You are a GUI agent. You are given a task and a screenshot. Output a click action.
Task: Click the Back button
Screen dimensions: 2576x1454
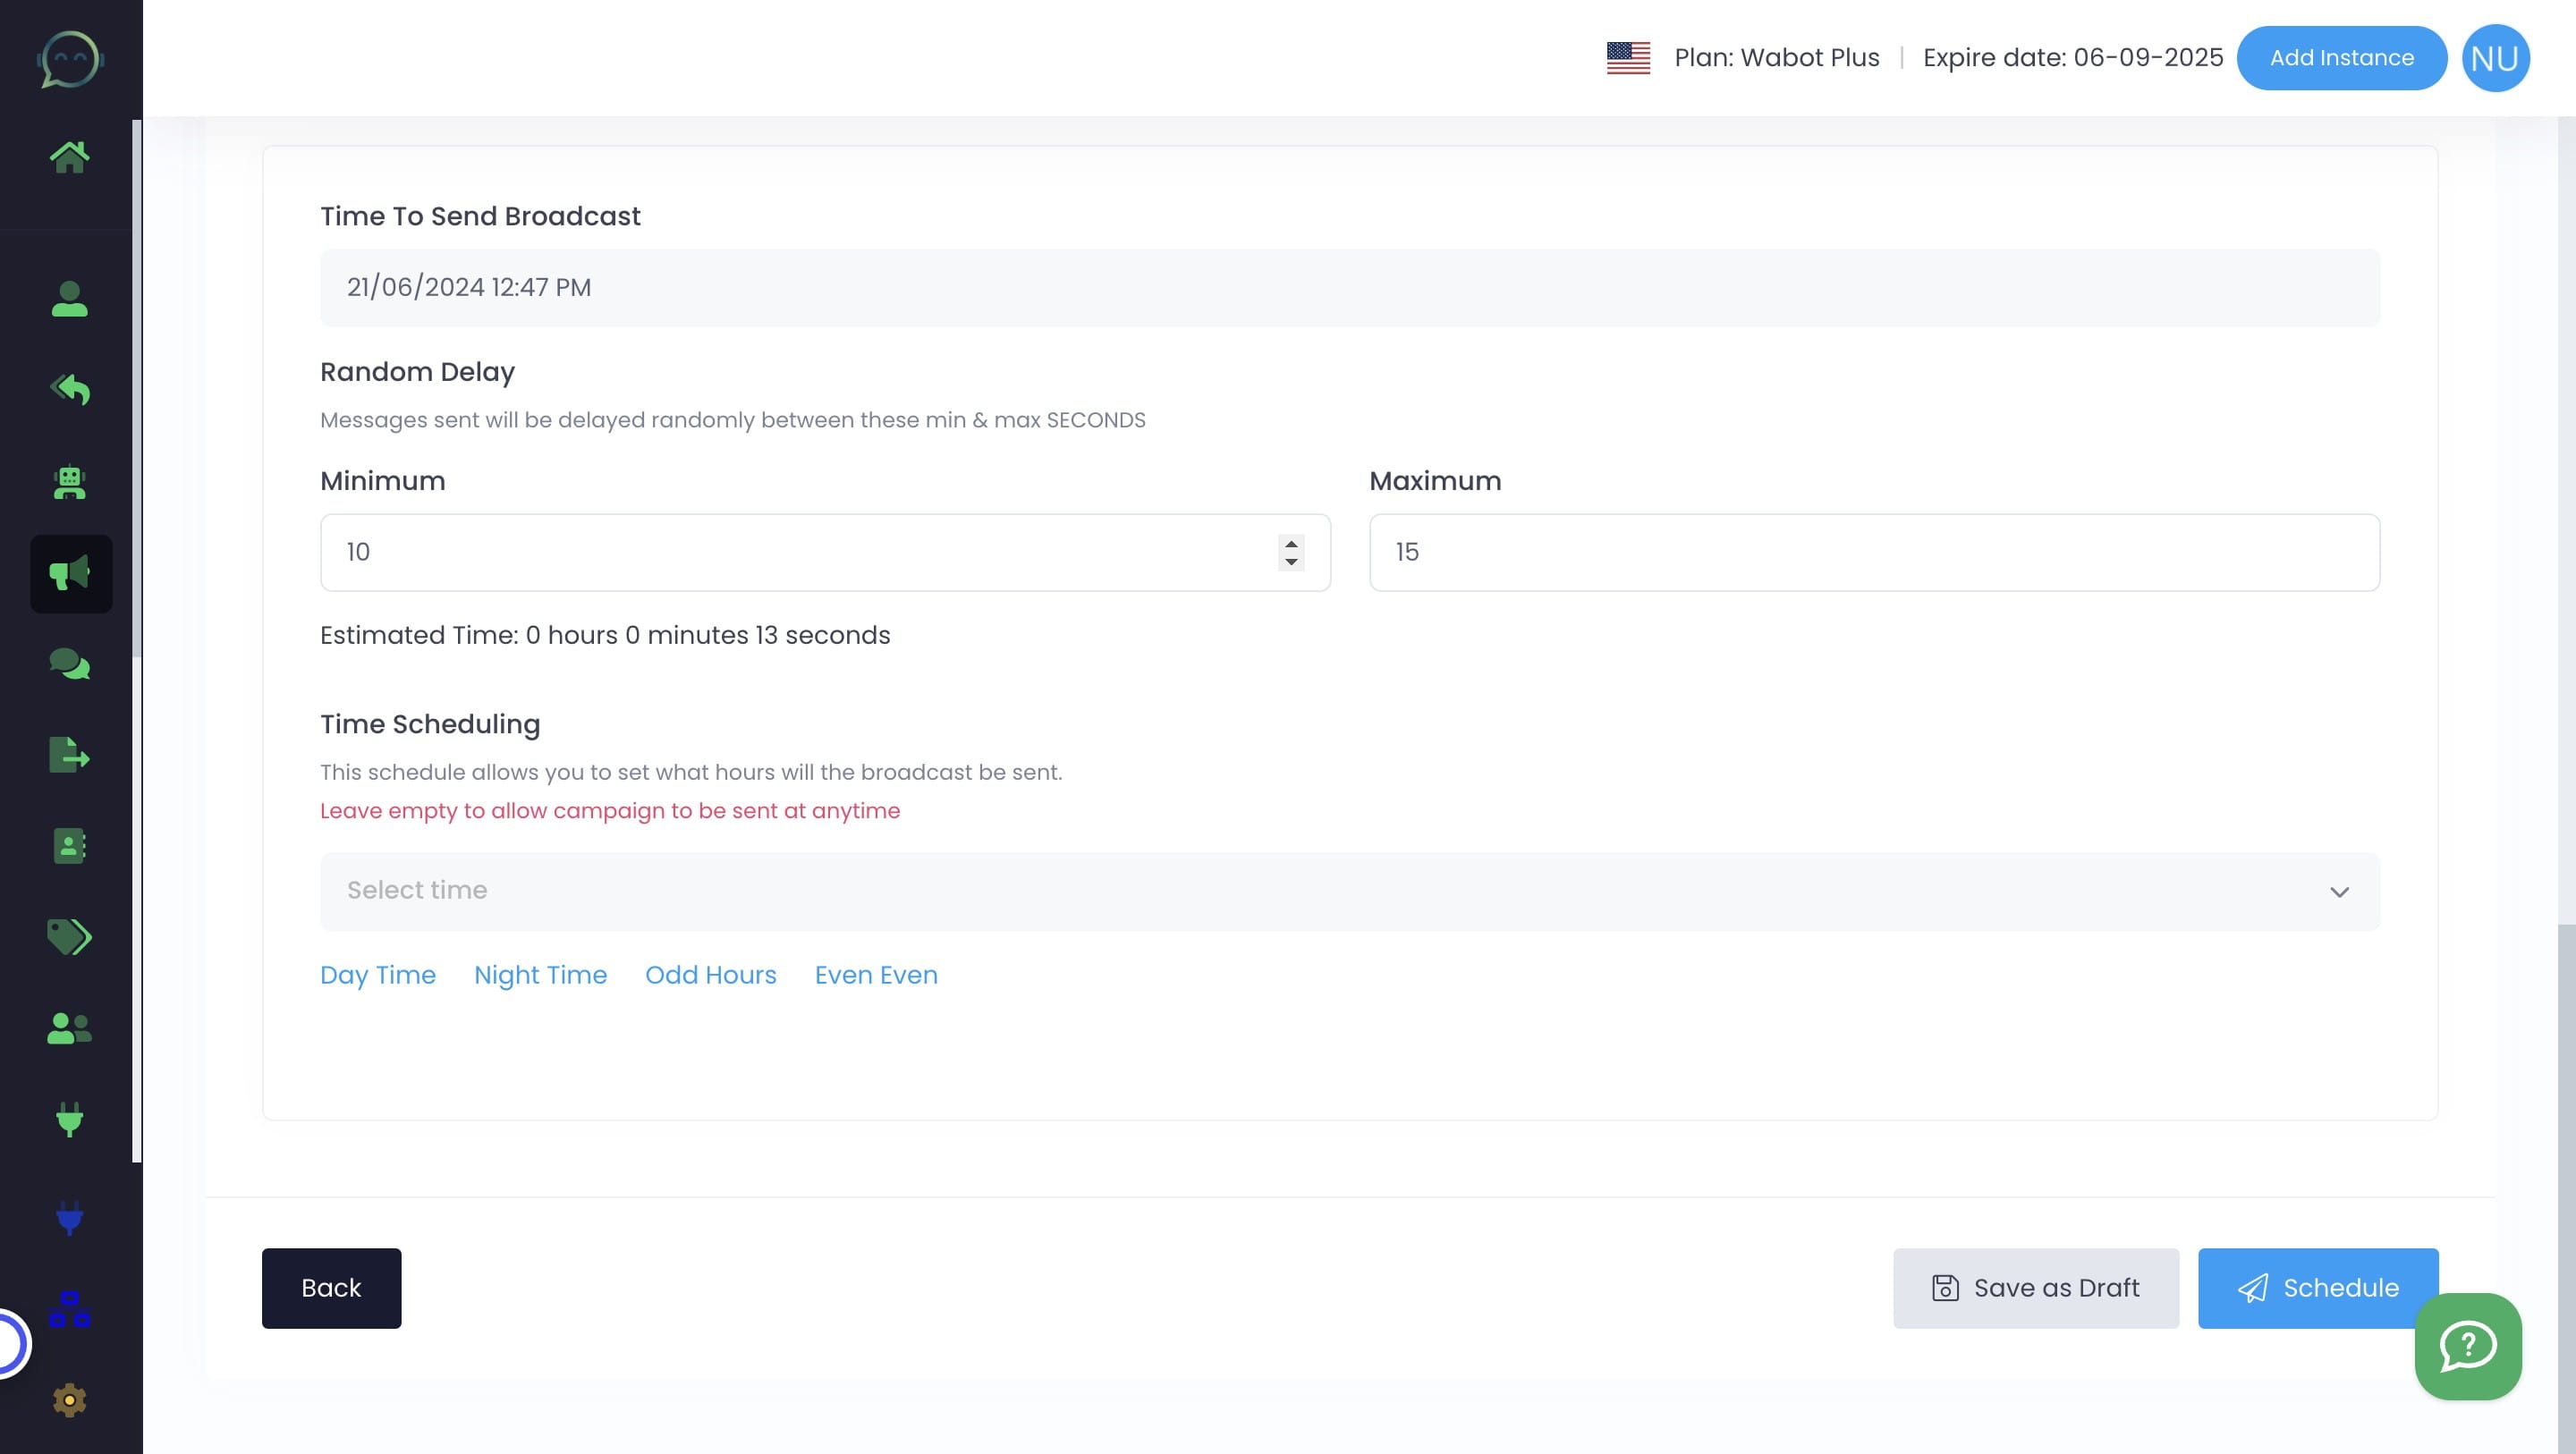(331, 1288)
